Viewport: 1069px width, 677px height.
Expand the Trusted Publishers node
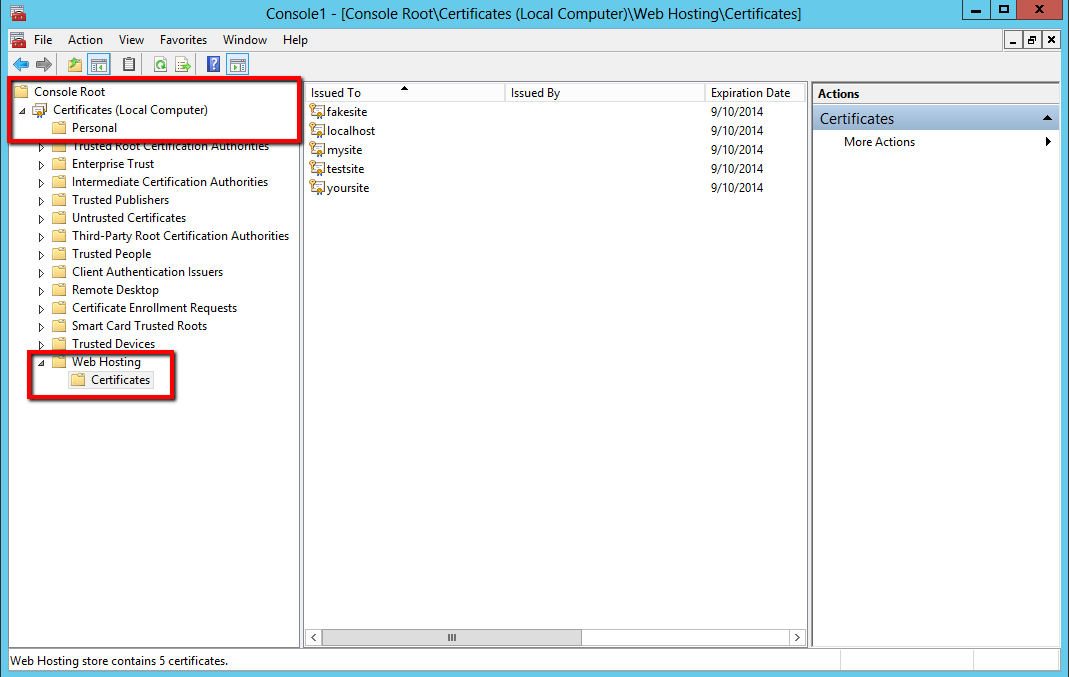click(x=41, y=200)
